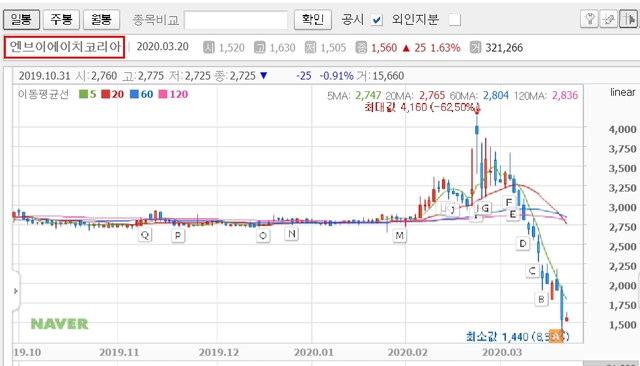Open disclosure marker E on chart
This screenshot has height=366, width=640.
(513, 214)
